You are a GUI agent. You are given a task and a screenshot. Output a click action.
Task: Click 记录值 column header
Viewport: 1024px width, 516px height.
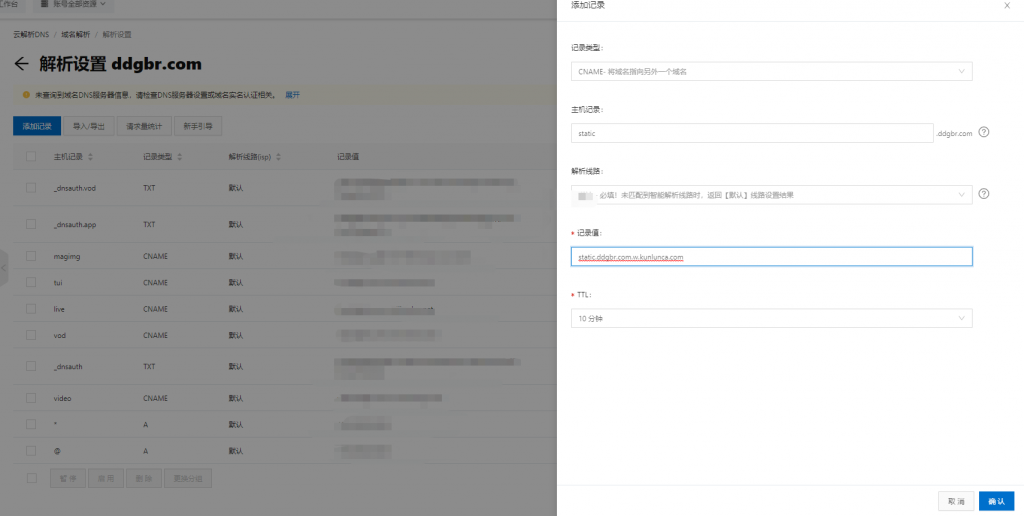point(348,157)
